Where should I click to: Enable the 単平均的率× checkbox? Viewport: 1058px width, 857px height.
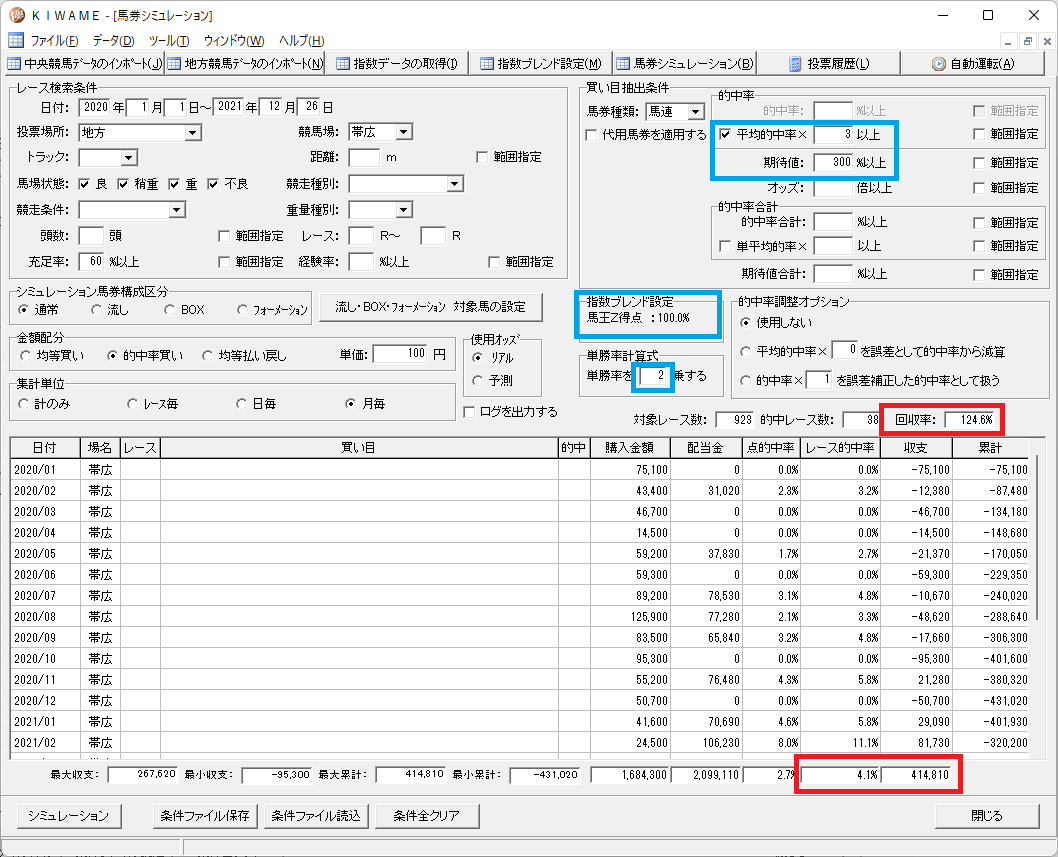pos(725,246)
